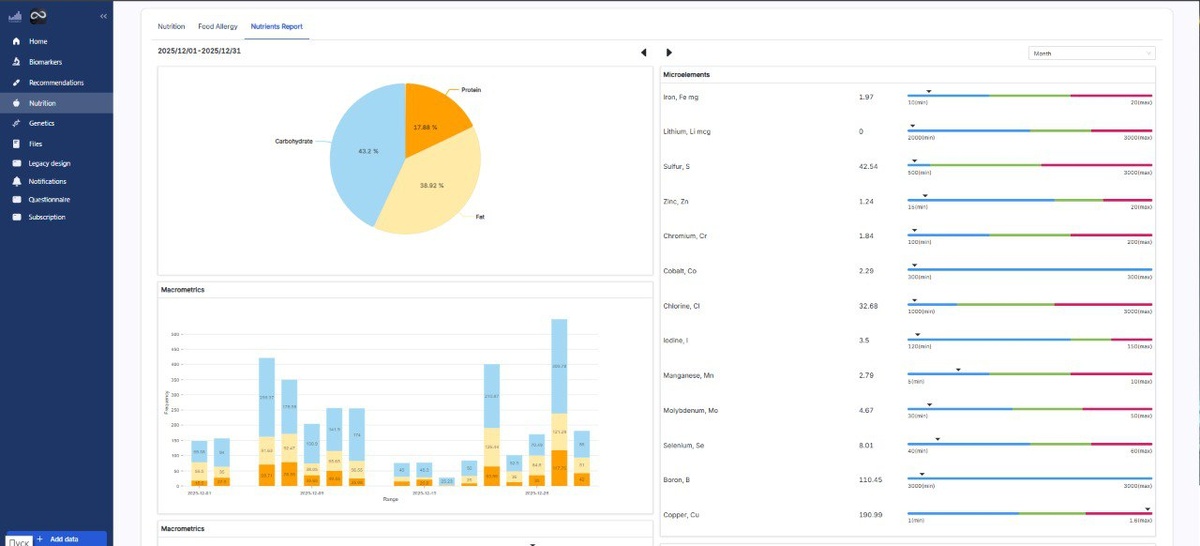This screenshot has height=546, width=1200.
Task: Click the Boron value 110.45
Action: (x=870, y=480)
